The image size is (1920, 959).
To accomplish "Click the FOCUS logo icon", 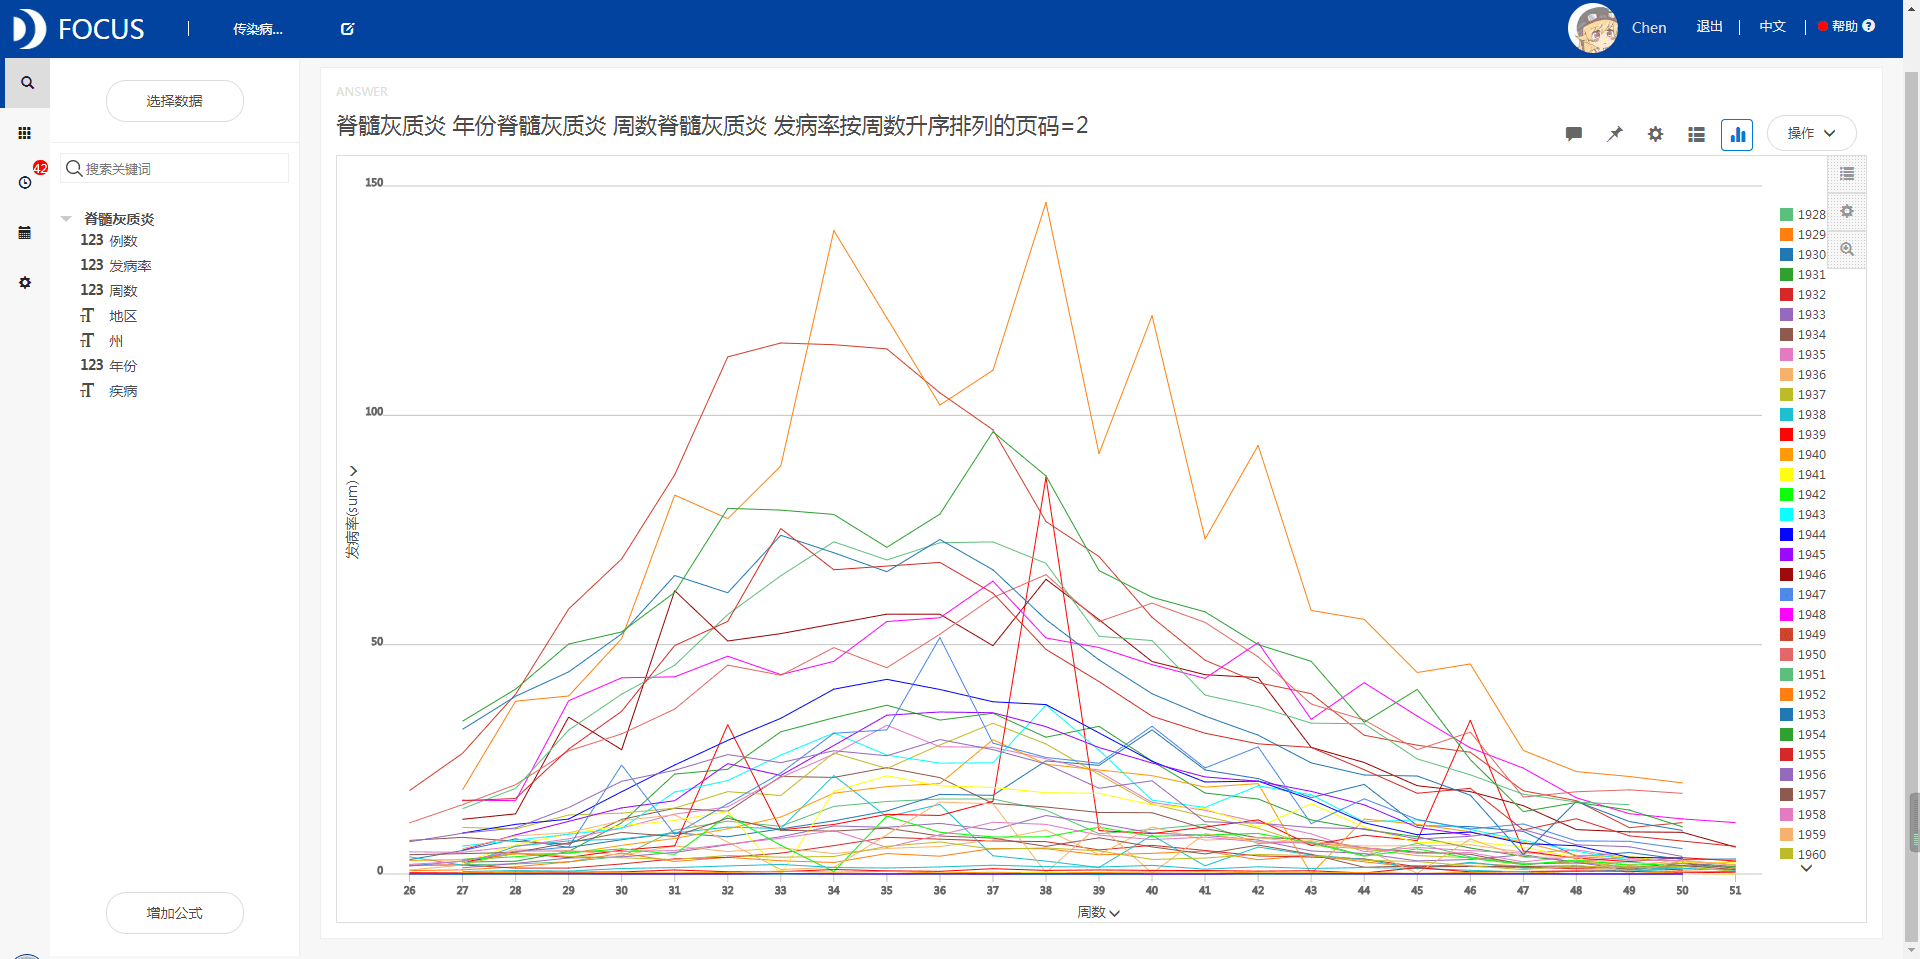I will 28,28.
